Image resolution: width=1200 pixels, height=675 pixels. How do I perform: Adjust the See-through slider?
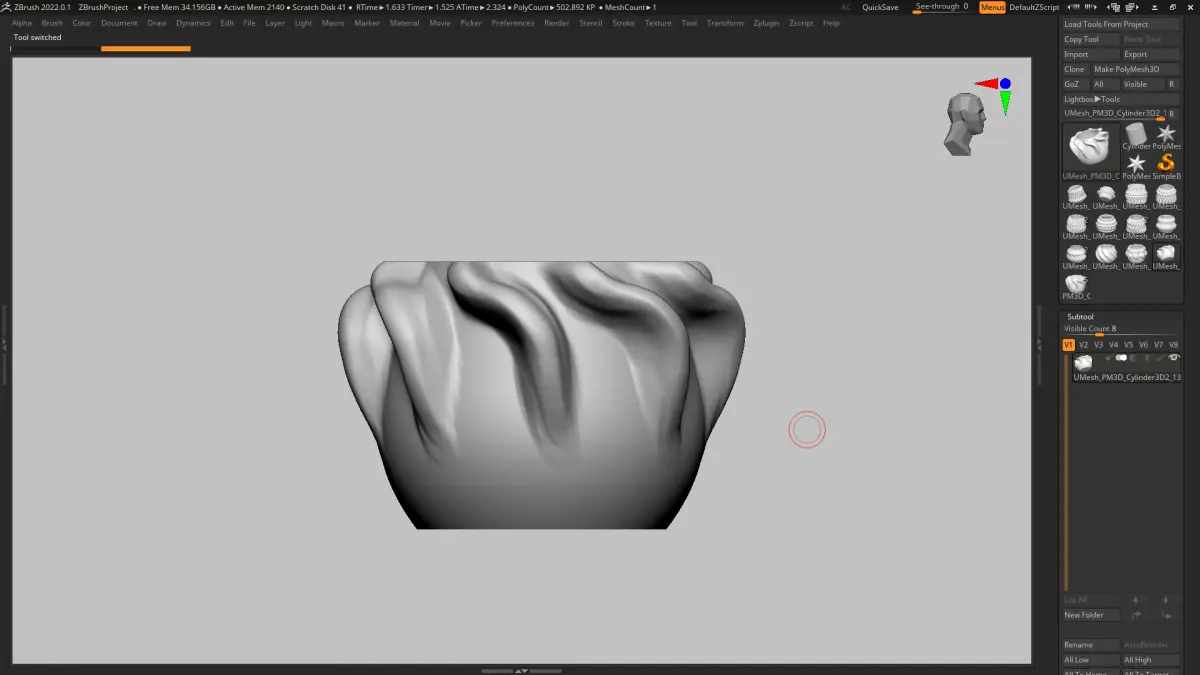click(943, 7)
